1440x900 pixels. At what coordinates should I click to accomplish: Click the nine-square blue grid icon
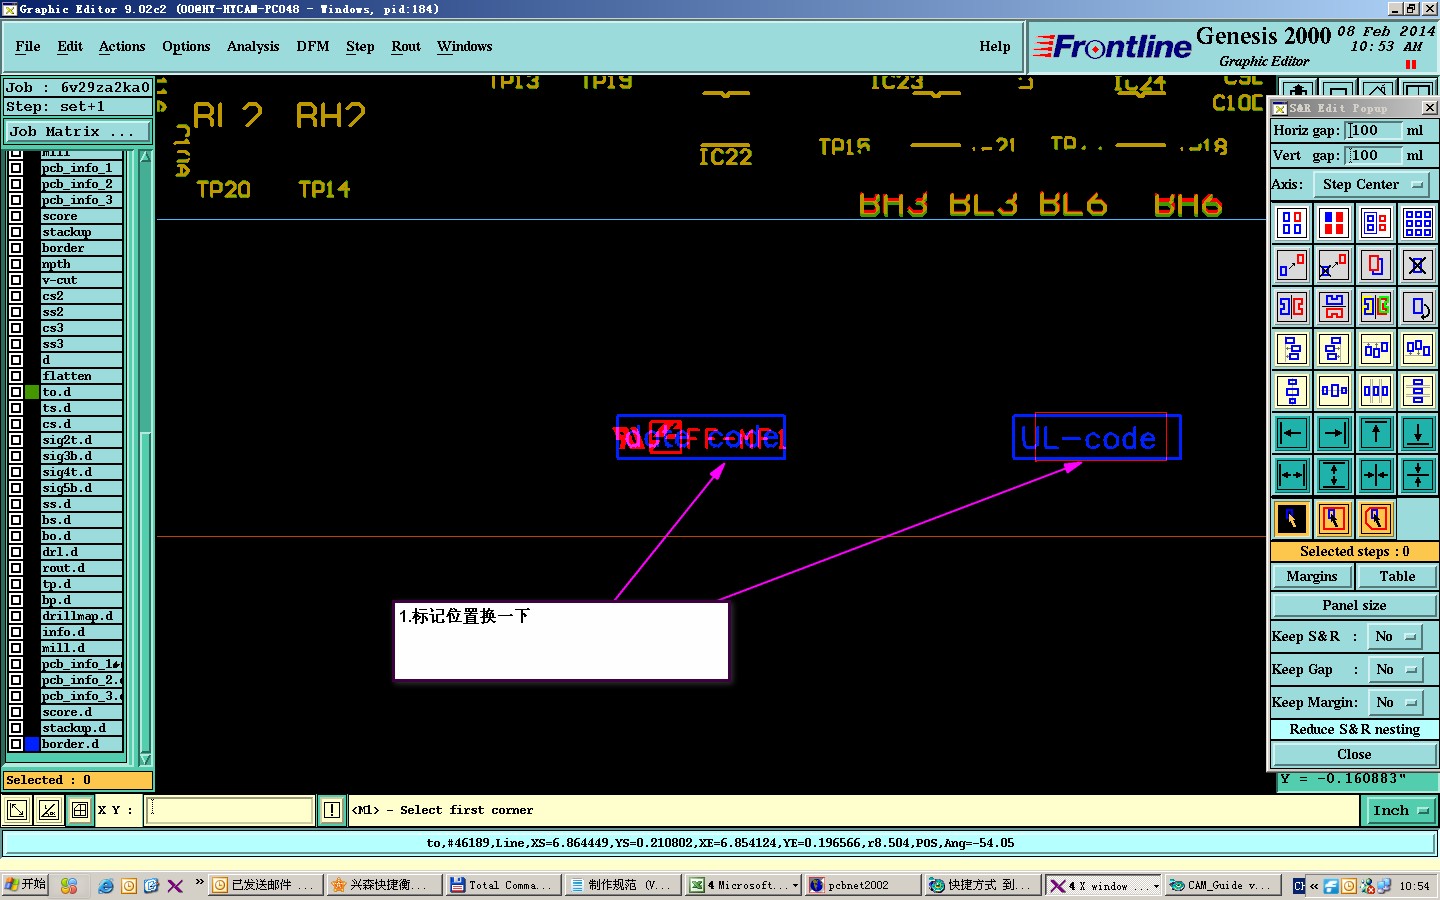[1418, 223]
